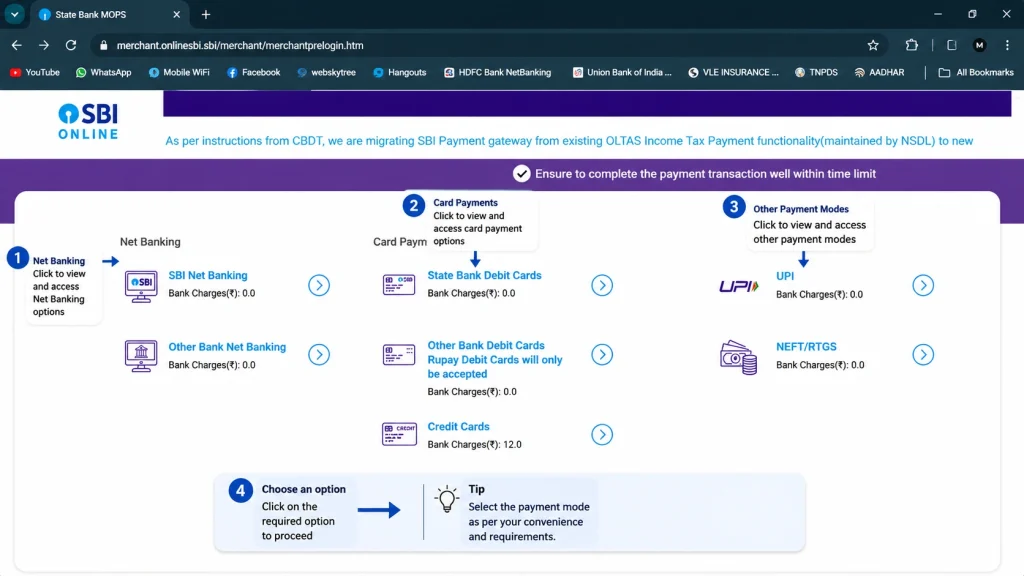Open the Chrome three-dot menu
This screenshot has height=576, width=1024.
[x=1007, y=45]
